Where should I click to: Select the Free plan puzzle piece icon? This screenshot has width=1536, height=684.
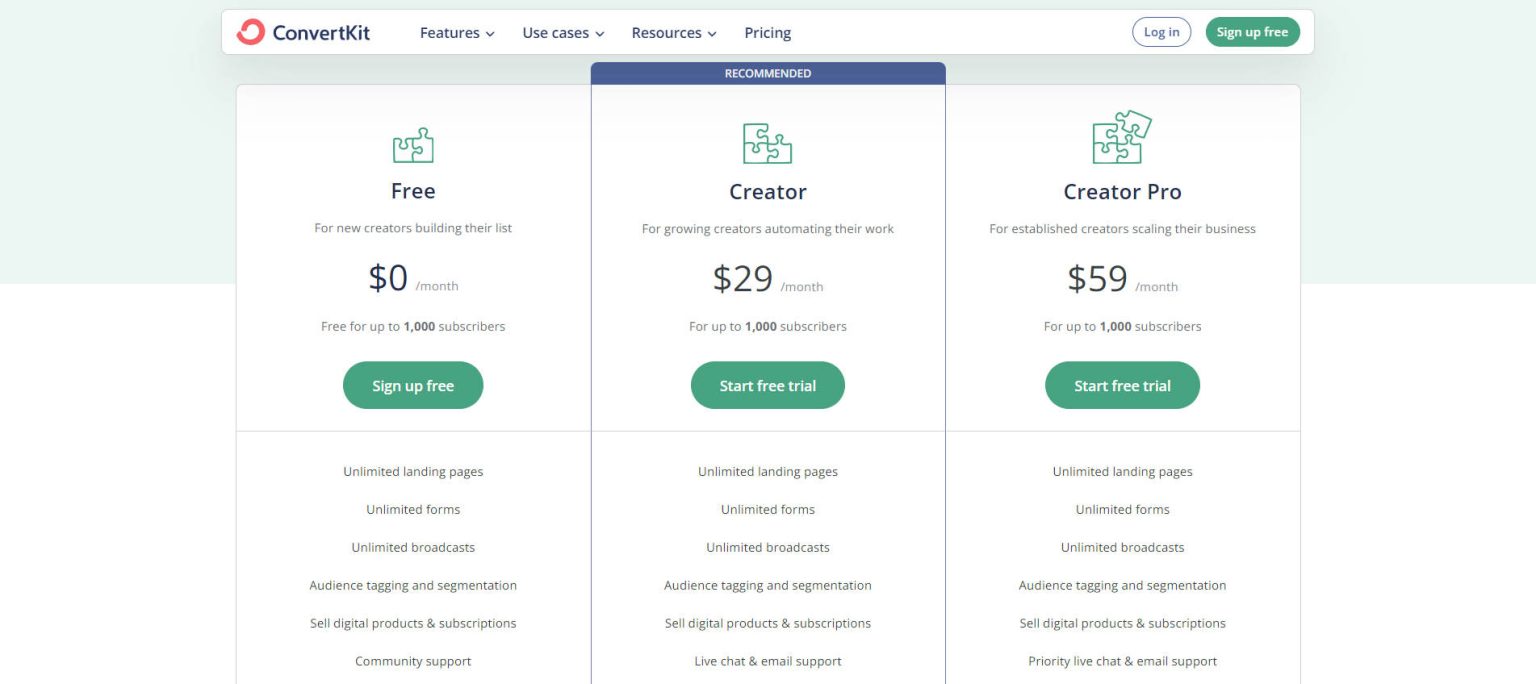413,144
